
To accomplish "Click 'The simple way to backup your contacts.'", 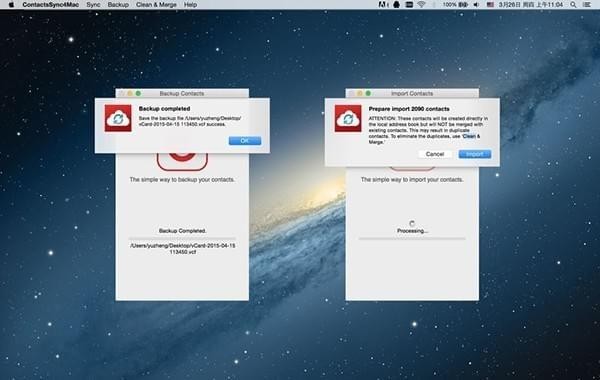I will tap(182, 179).
